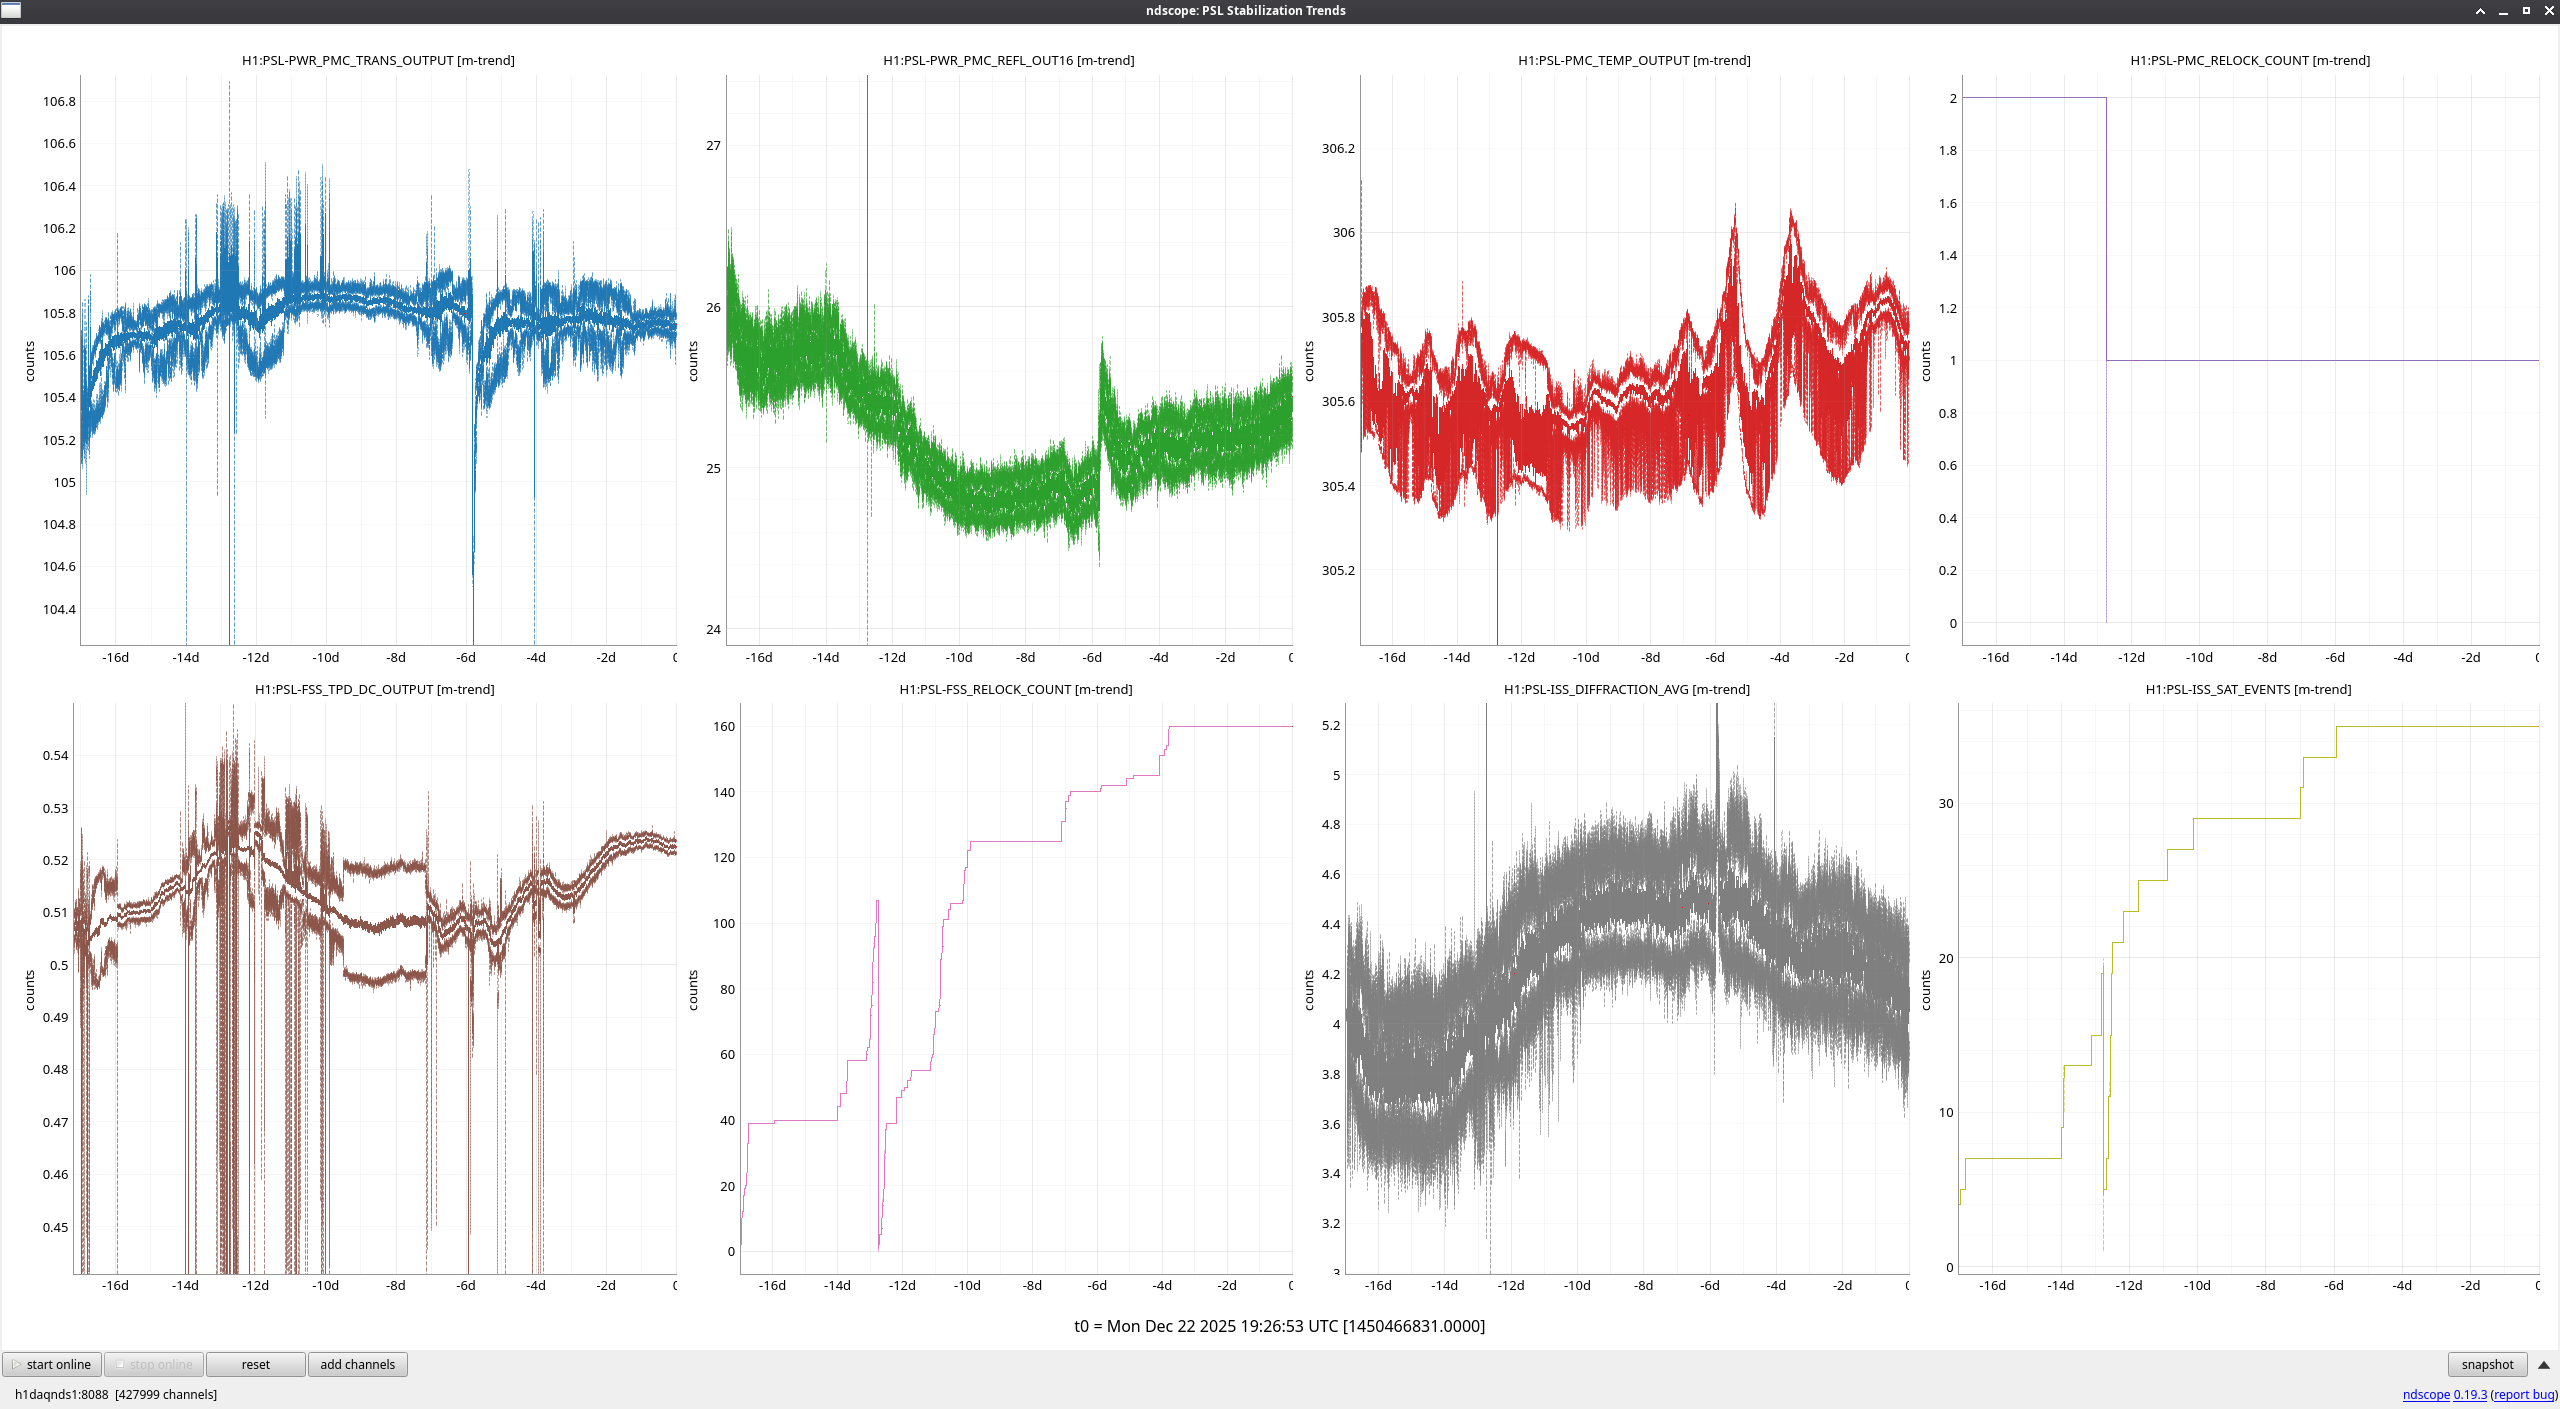Viewport: 2560px width, 1409px height.
Task: Expand the panel with the triangle arrow
Action: pos(2543,1364)
